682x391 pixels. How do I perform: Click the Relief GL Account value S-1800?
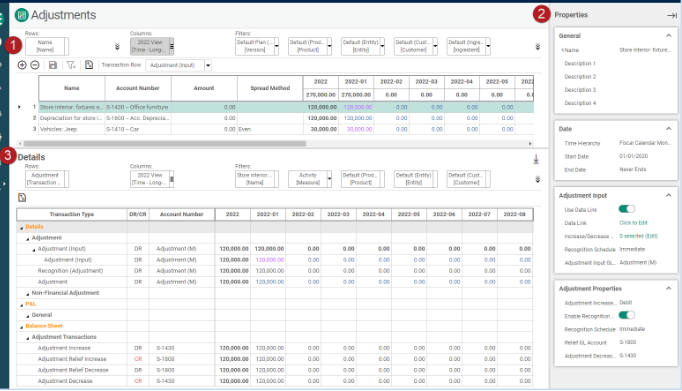tap(628, 342)
